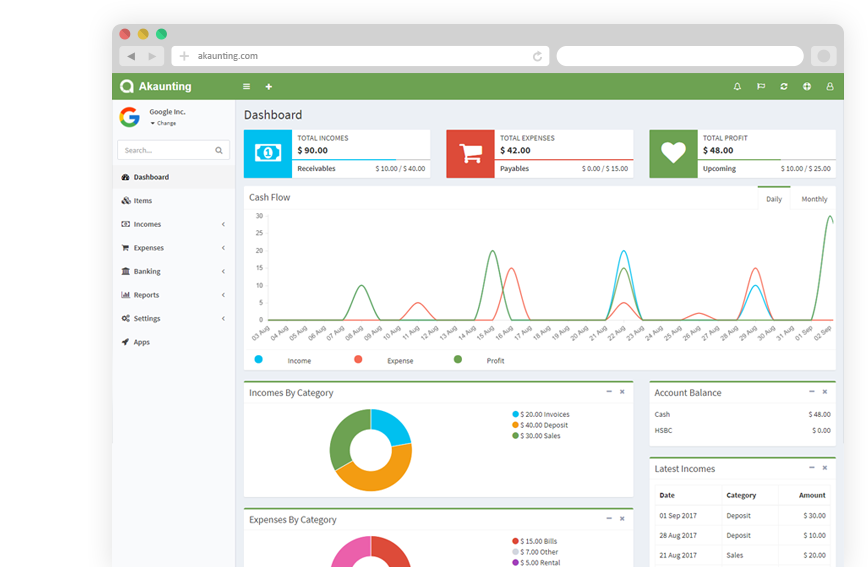Toggle $7.00 Other legend entry
This screenshot has height=567, width=868.
pos(535,552)
